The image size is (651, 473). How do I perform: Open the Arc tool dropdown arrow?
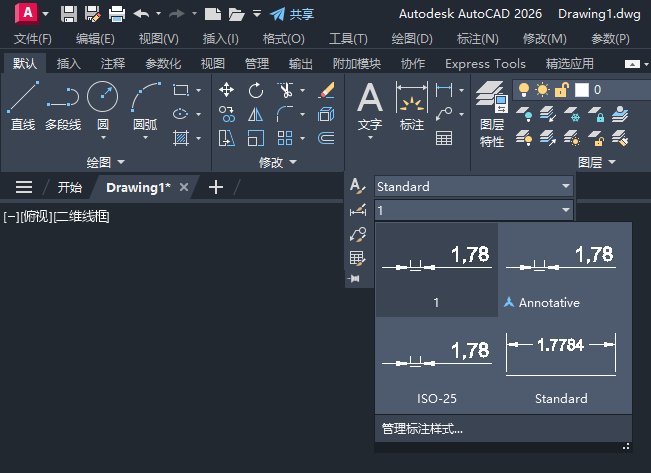[145, 137]
